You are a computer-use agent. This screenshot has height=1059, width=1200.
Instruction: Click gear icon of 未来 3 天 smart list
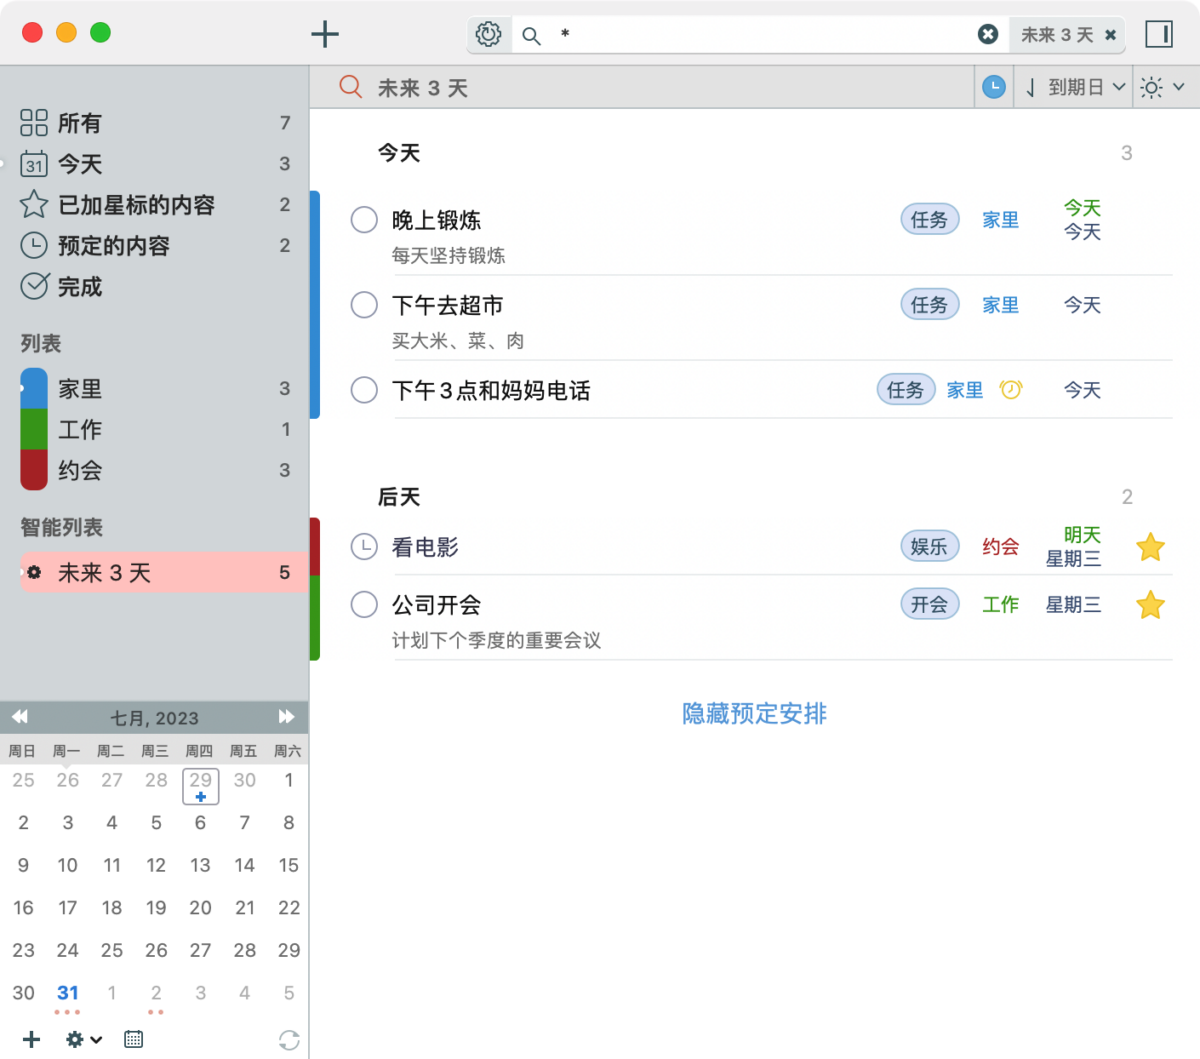(34, 572)
